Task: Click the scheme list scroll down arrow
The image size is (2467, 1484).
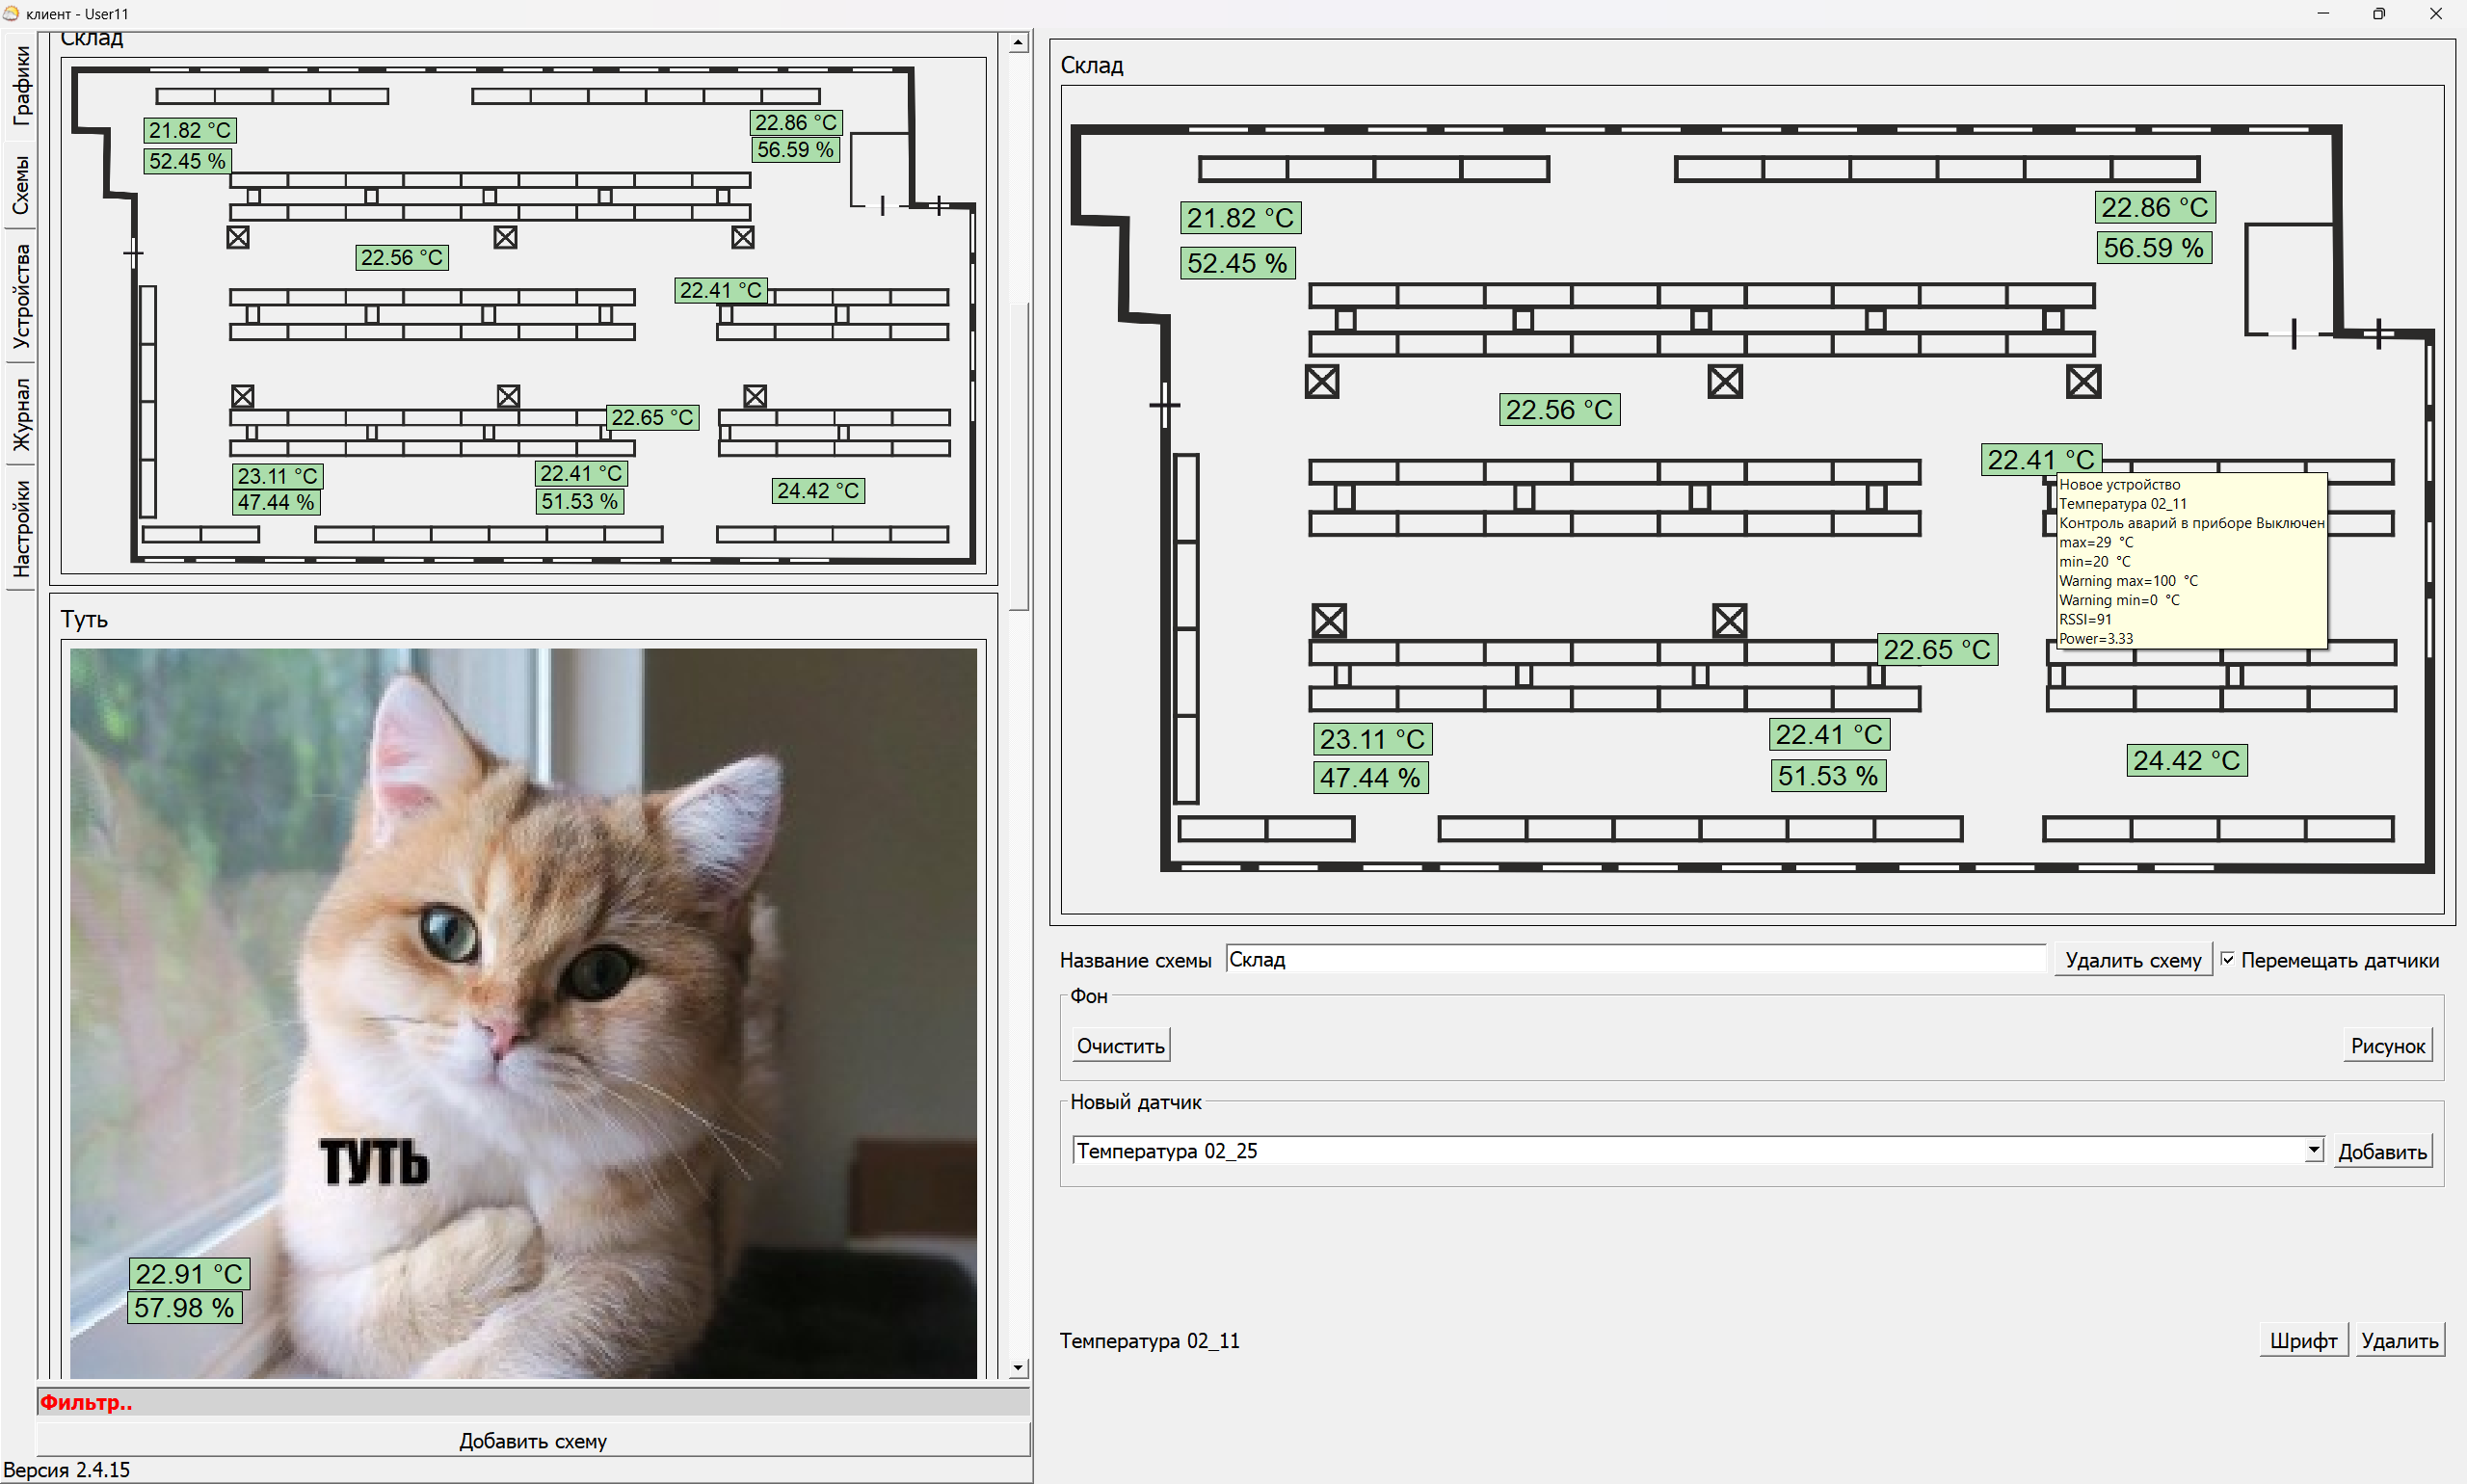Action: click(x=1018, y=1367)
